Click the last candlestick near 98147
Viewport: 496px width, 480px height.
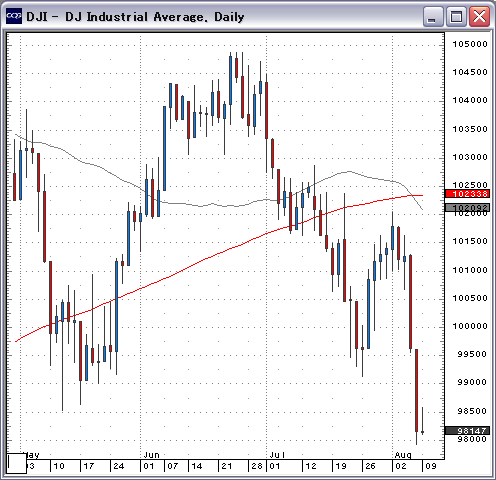(x=423, y=421)
